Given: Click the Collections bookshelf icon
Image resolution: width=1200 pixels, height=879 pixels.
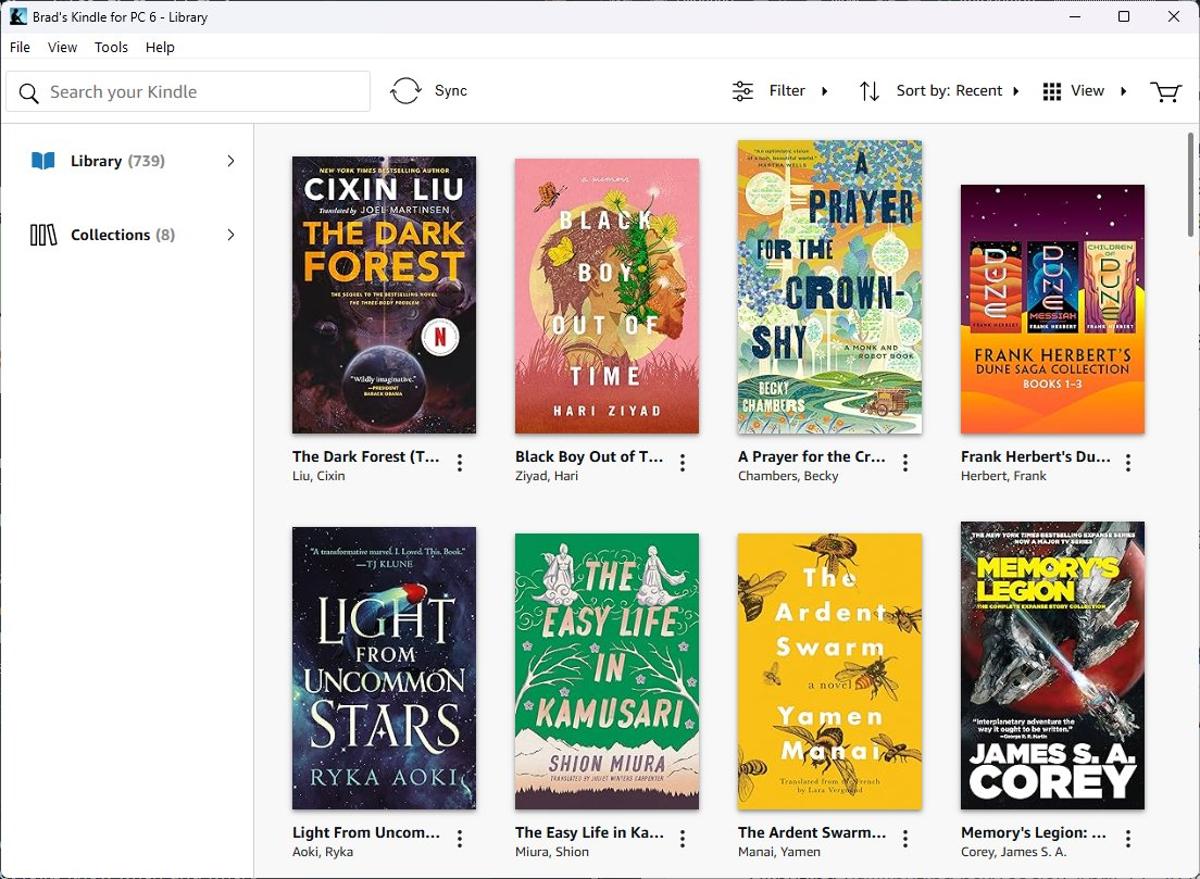Looking at the screenshot, I should click(43, 235).
